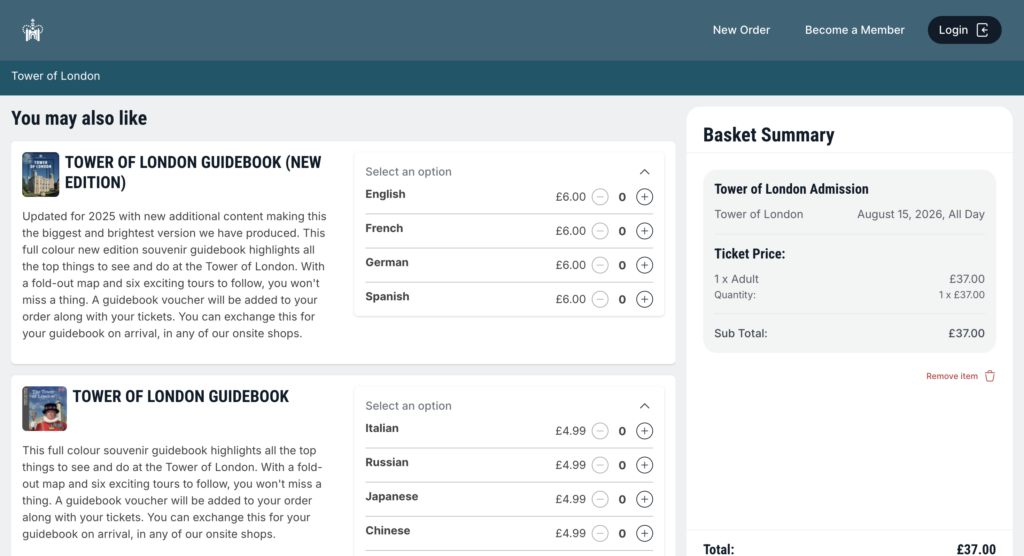Open New Order in the top navigation

tap(741, 30)
